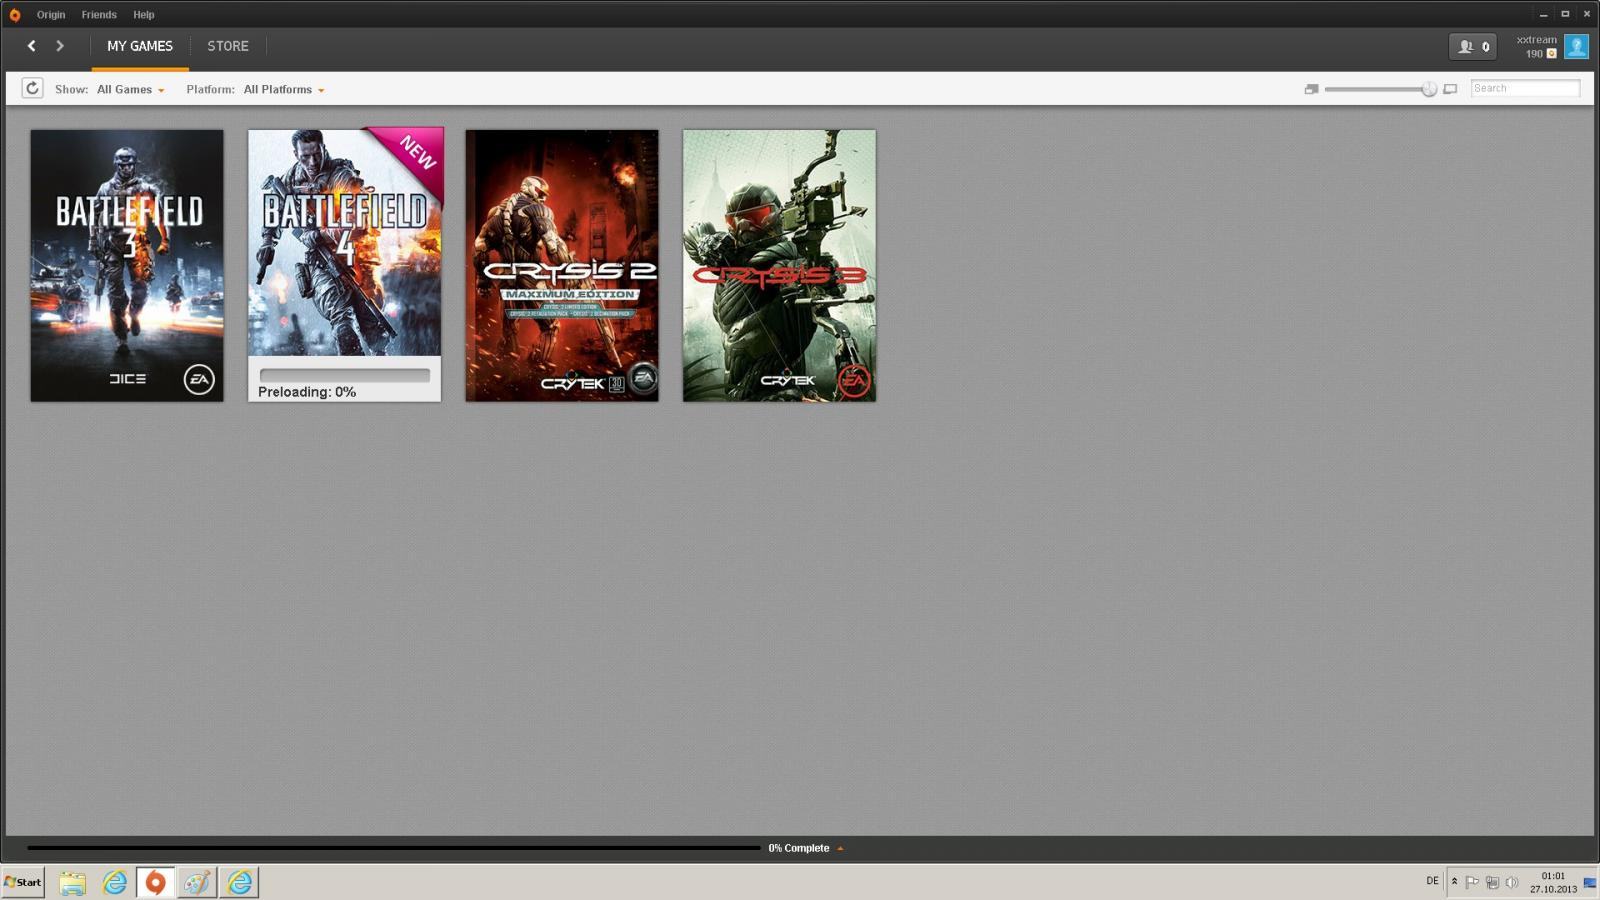Select the largest box art size icon
Viewport: 1600px width, 900px height.
pyautogui.click(x=1450, y=89)
